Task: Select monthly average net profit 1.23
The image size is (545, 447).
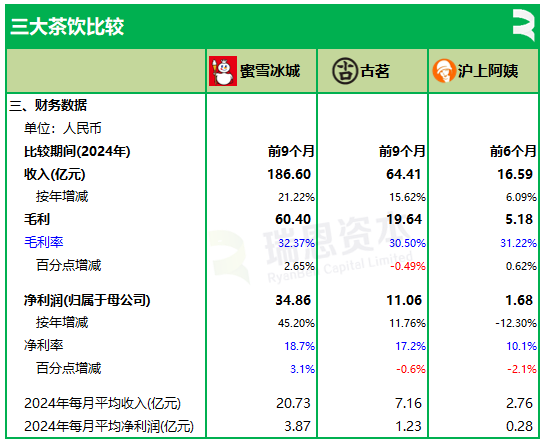Action: 408,426
